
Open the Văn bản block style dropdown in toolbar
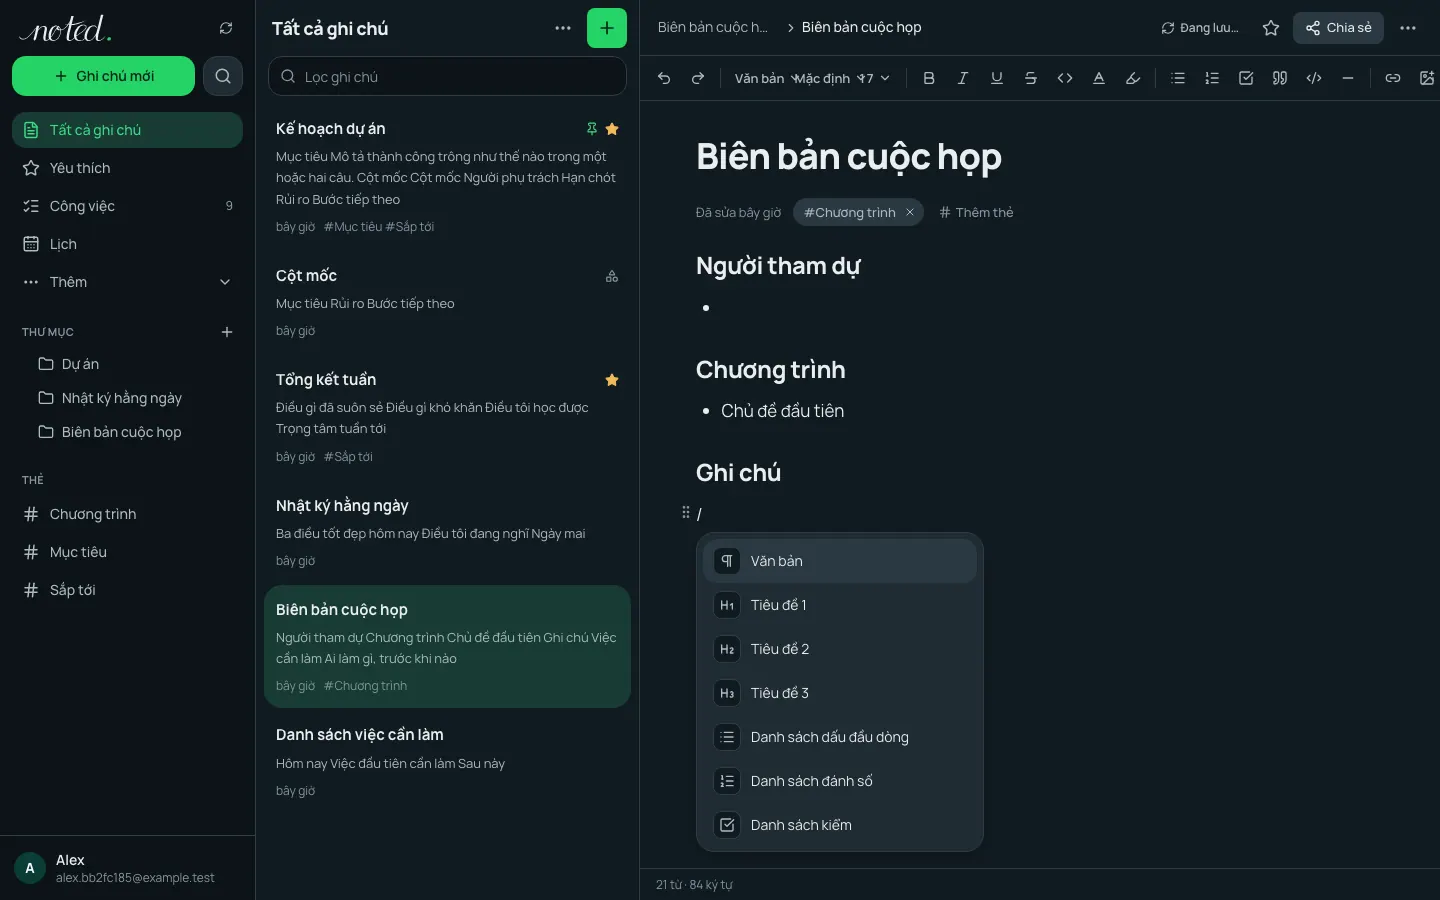coord(765,78)
